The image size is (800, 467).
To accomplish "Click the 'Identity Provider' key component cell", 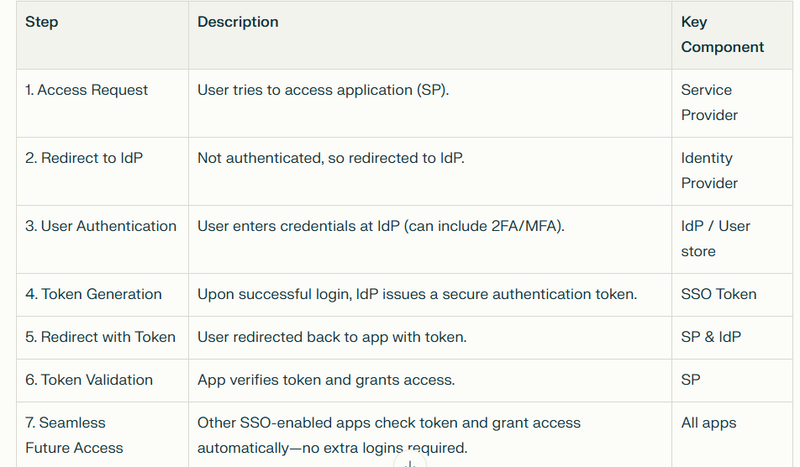I will [x=732, y=171].
